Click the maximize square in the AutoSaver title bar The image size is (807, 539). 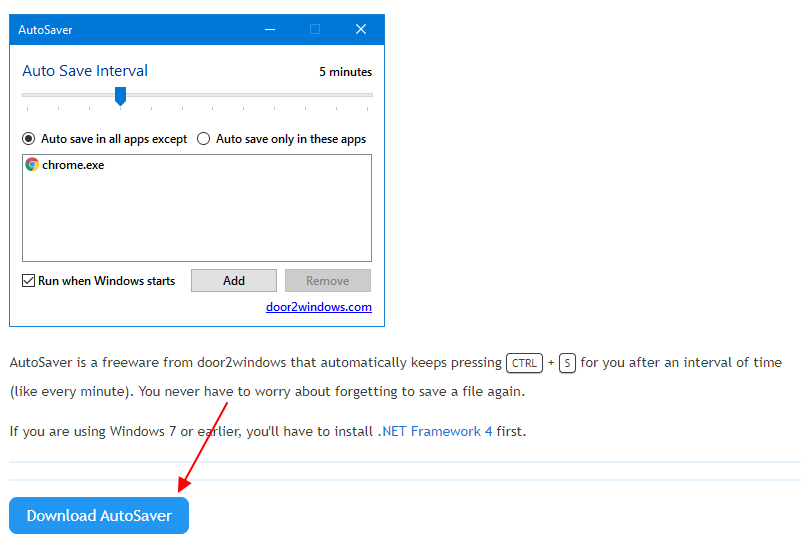pos(315,29)
